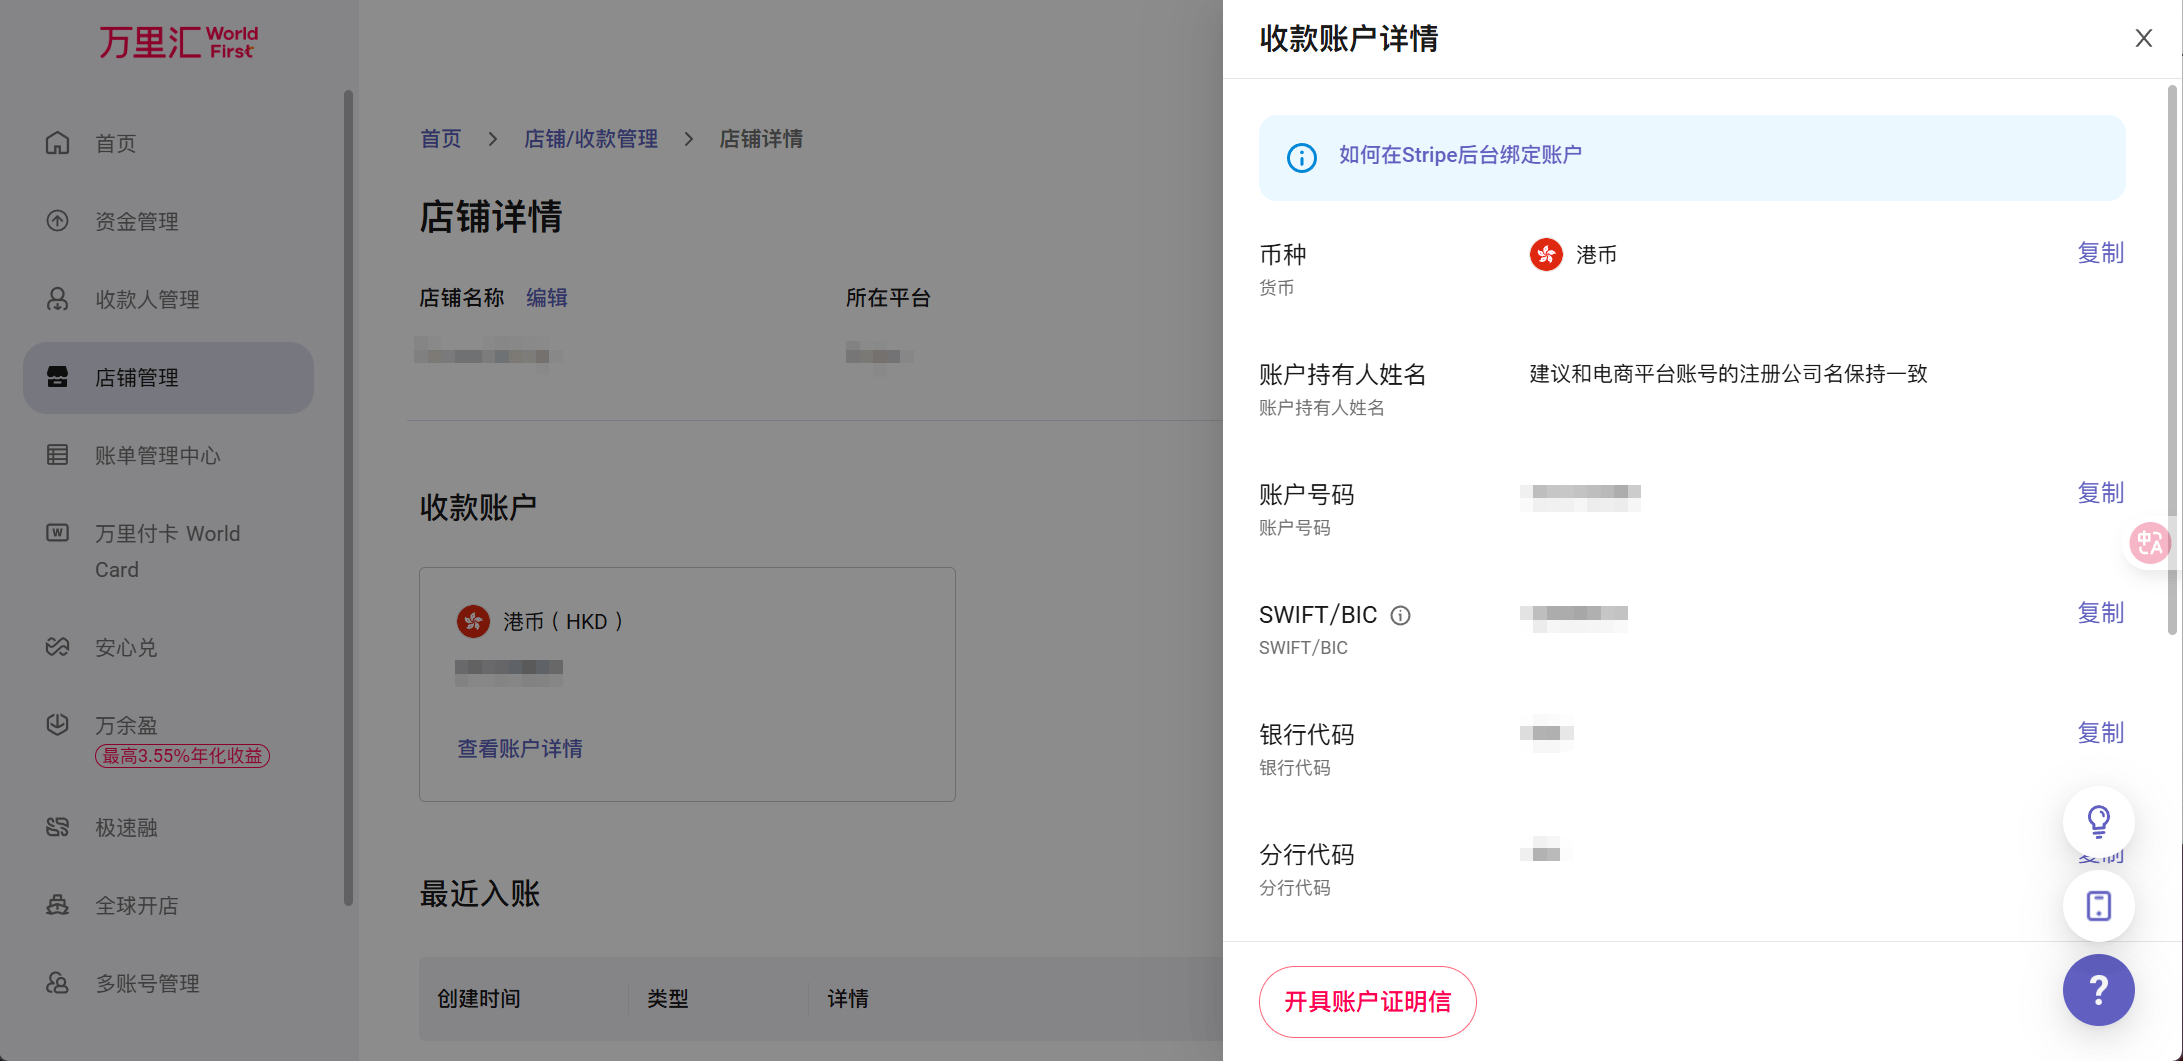Open the purple help question-mark button
This screenshot has height=1061, width=2183.
(2098, 989)
